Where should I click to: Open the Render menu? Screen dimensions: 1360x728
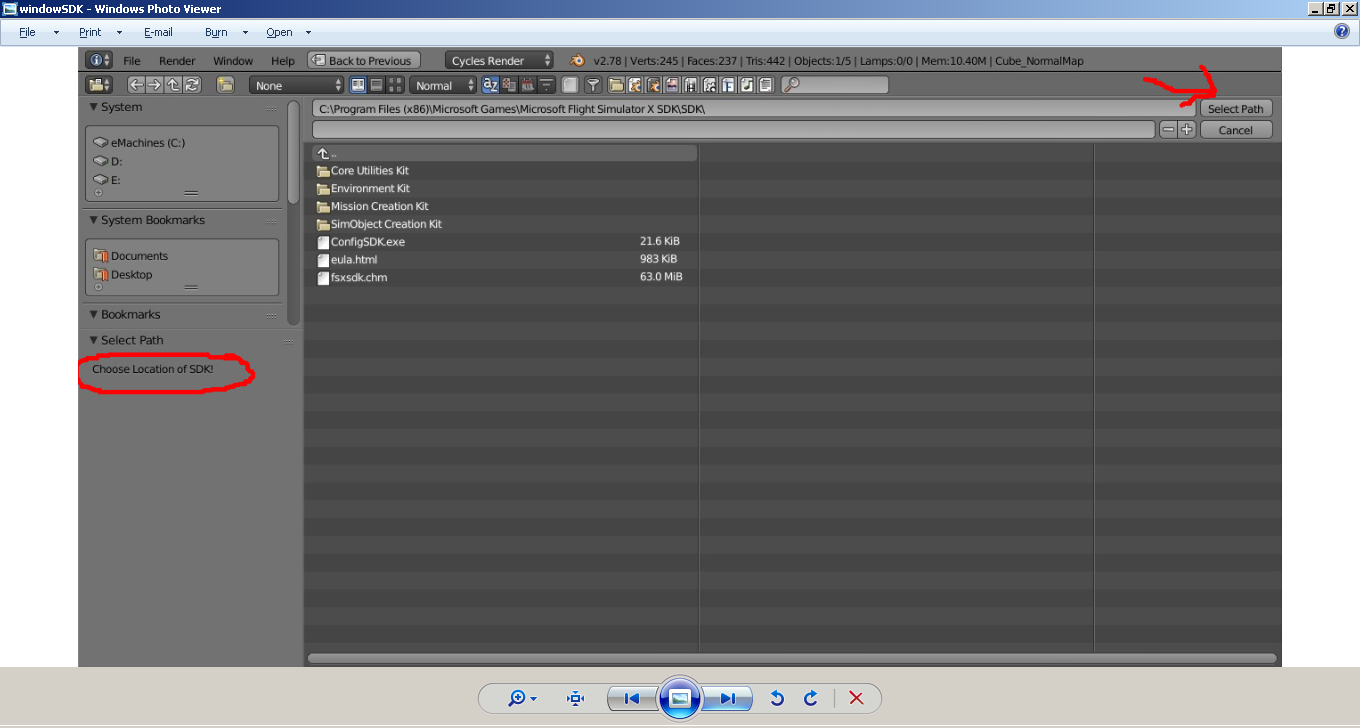(x=177, y=61)
